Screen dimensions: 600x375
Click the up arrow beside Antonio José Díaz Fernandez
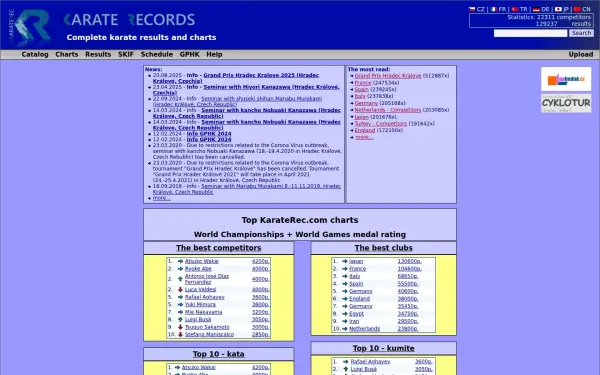click(x=180, y=279)
